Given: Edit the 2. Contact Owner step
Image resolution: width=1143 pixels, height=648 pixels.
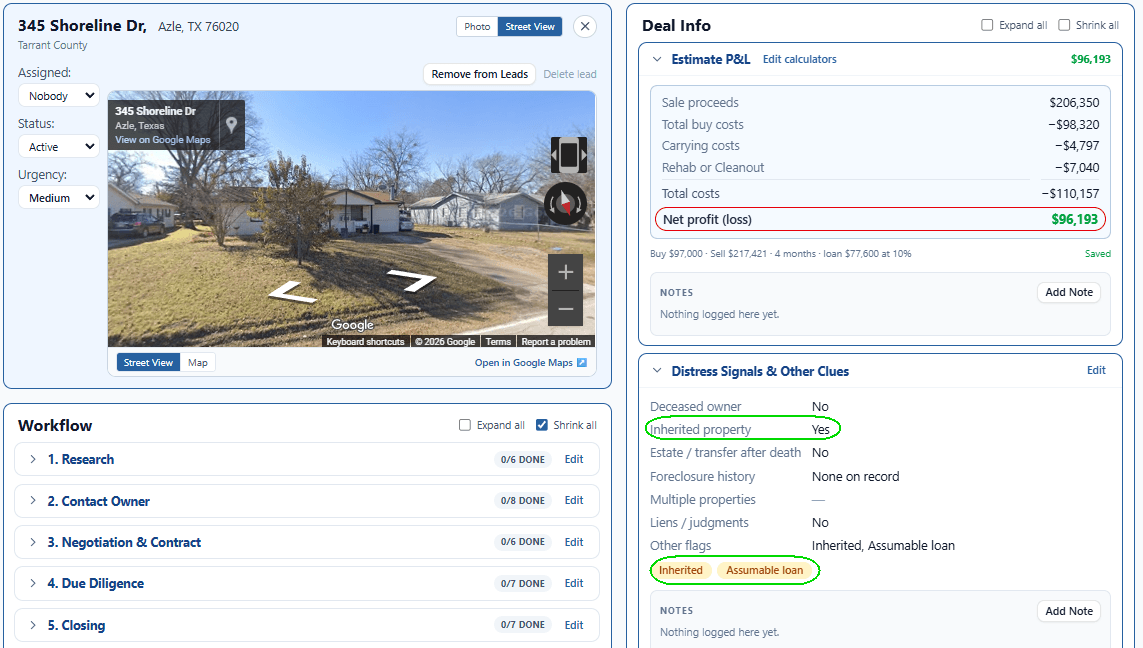Looking at the screenshot, I should click(574, 500).
